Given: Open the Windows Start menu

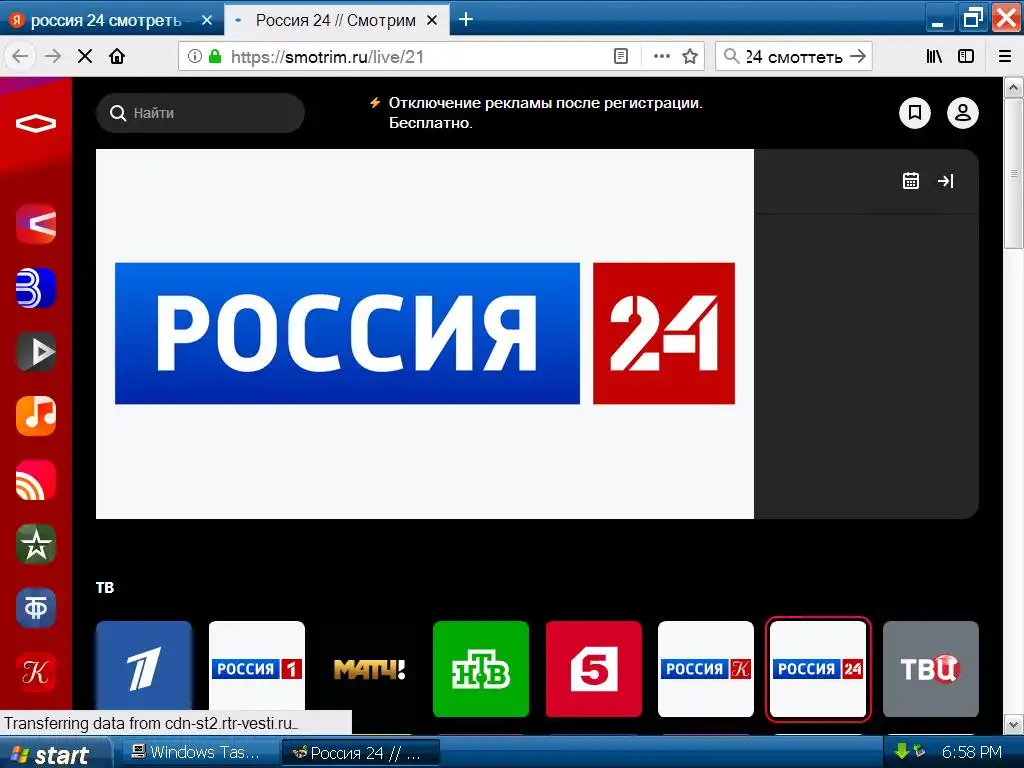Looking at the screenshot, I should tap(51, 754).
